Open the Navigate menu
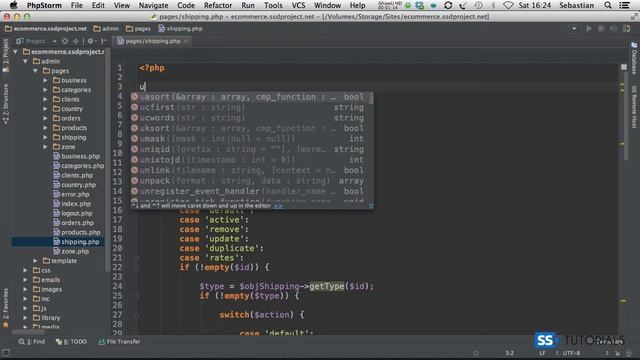The height and width of the screenshot is (360, 640). 153,5
